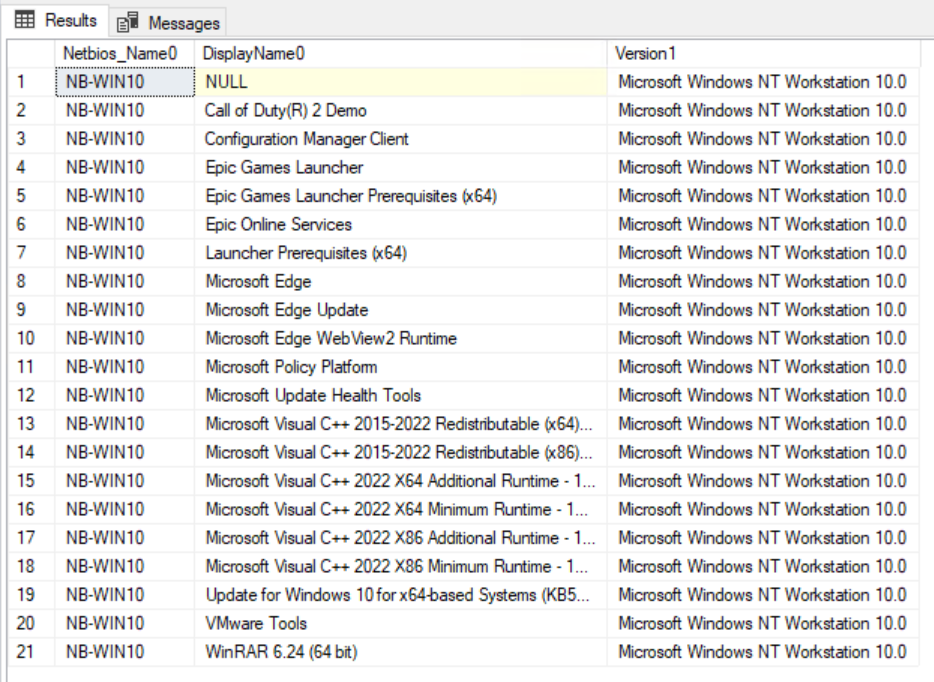Click Visual C++ 2022 X64 Minimum Runtime cell
Screen dimensions: 934x682
click(x=400, y=509)
